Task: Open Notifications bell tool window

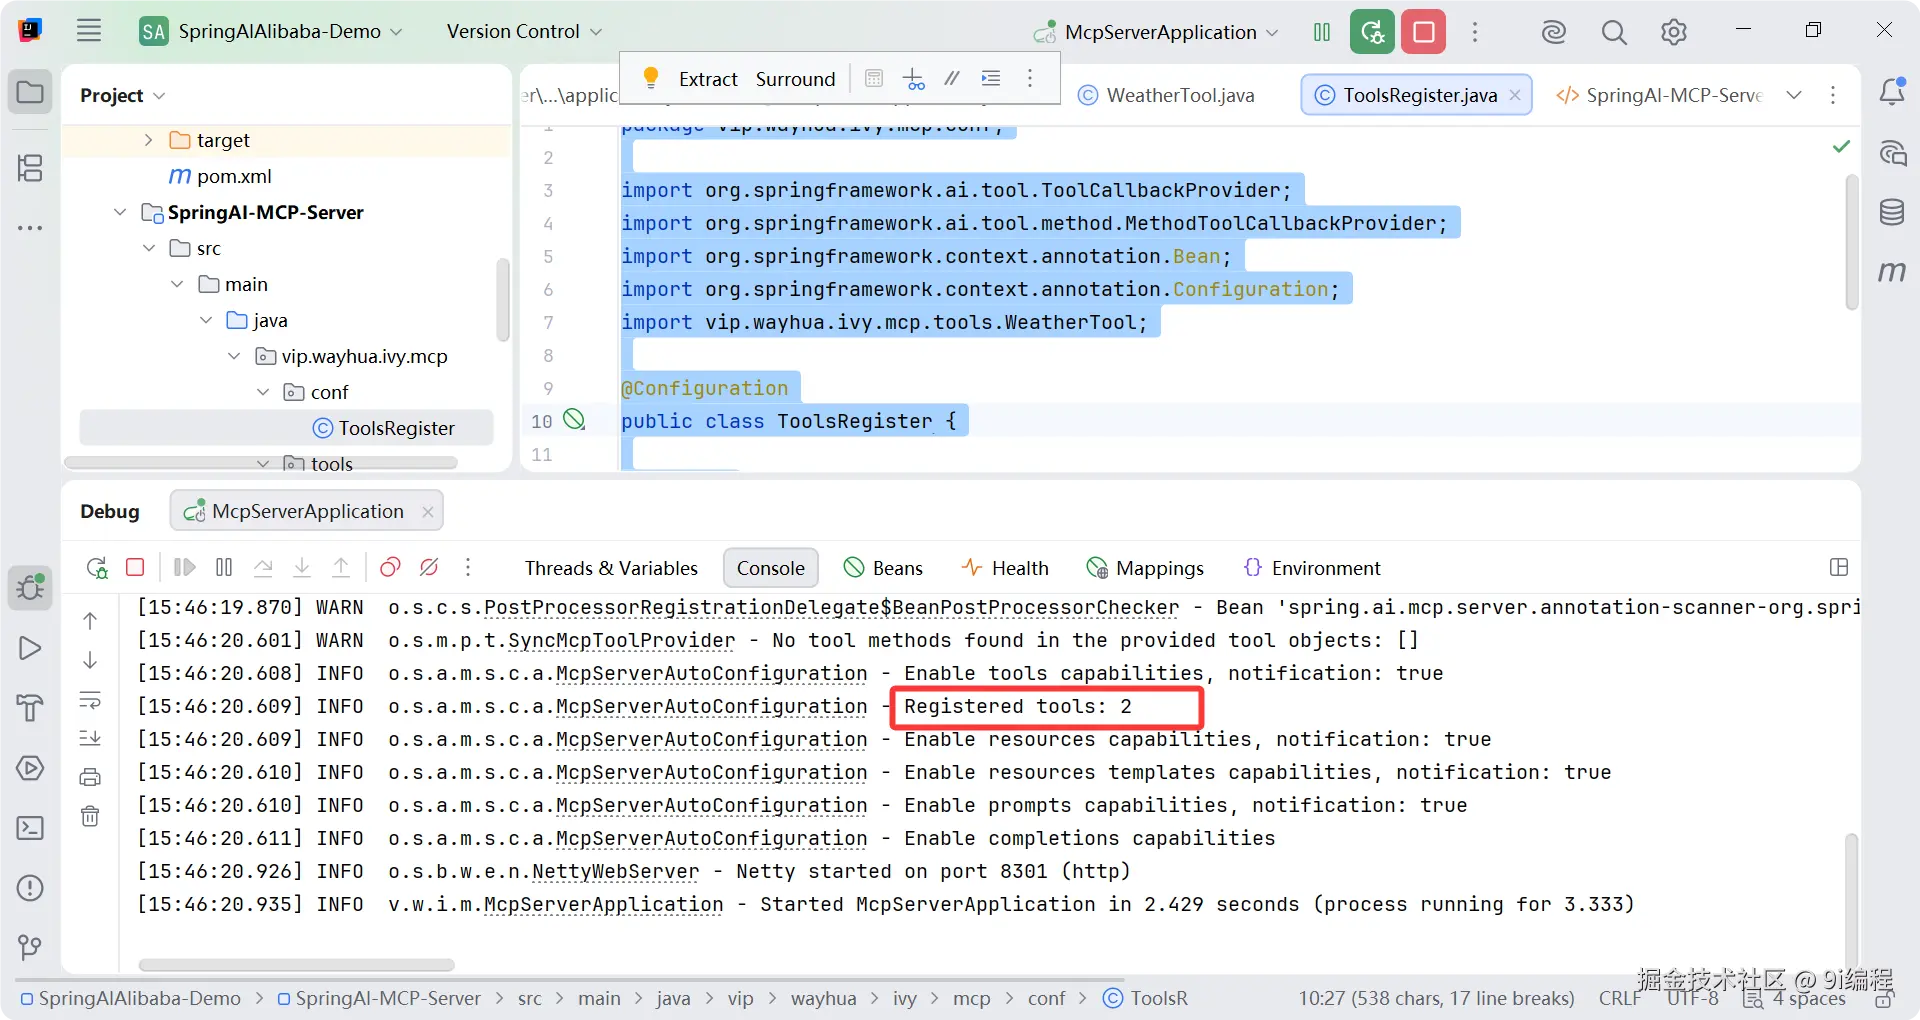Action: click(1892, 92)
